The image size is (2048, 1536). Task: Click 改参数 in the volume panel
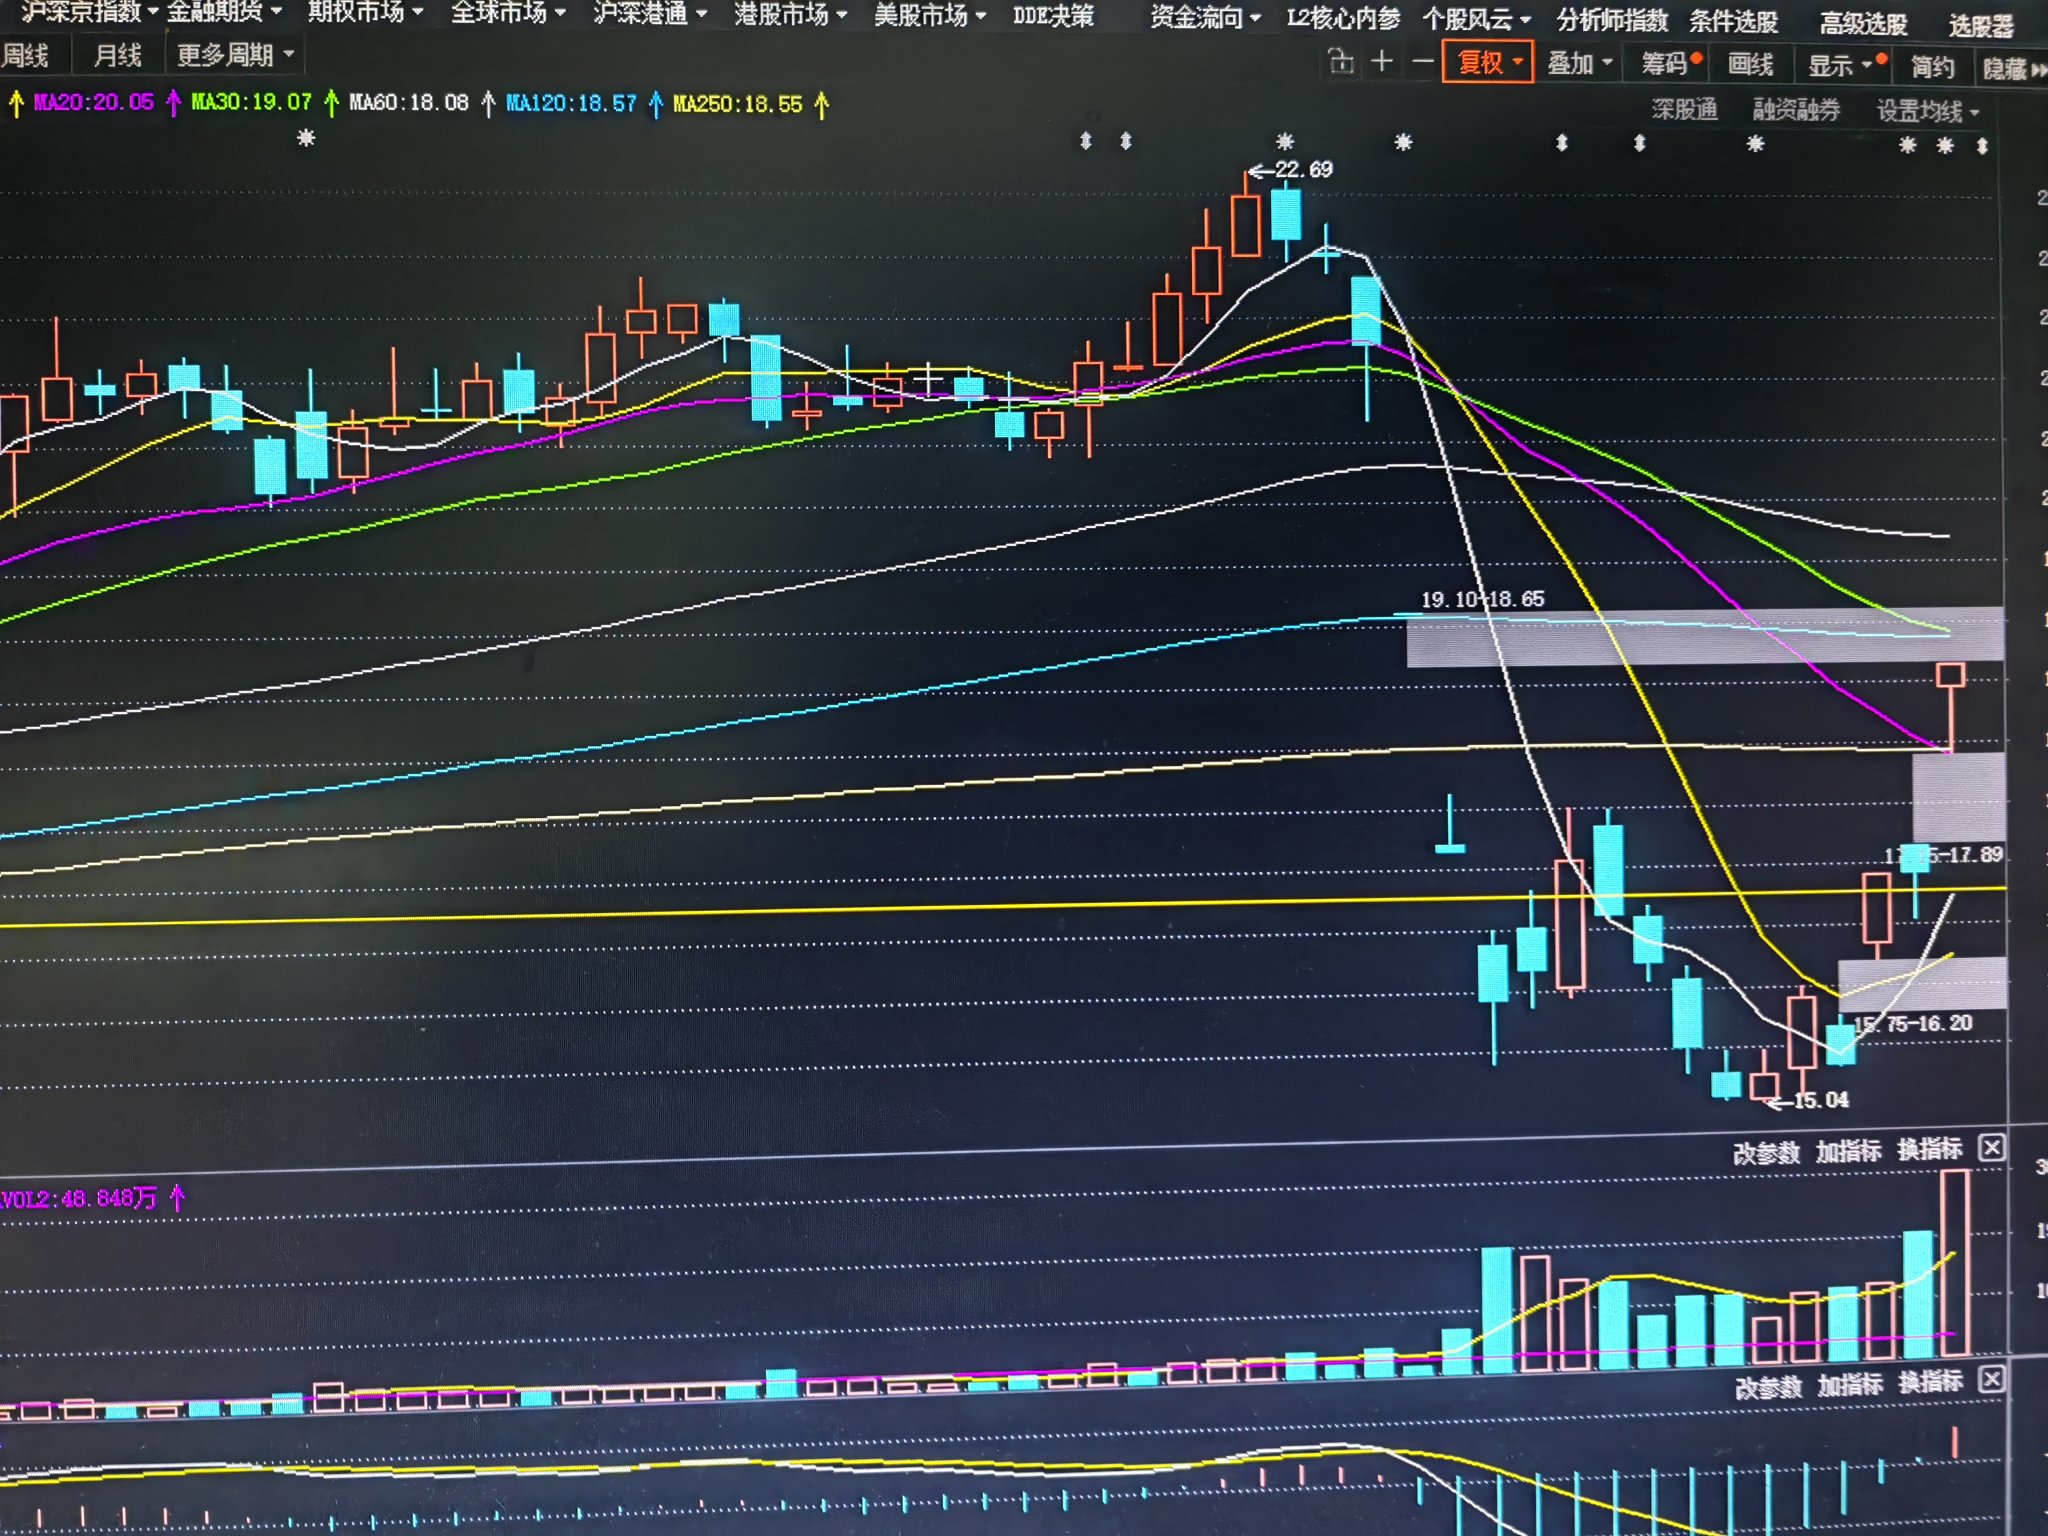[x=1766, y=1153]
